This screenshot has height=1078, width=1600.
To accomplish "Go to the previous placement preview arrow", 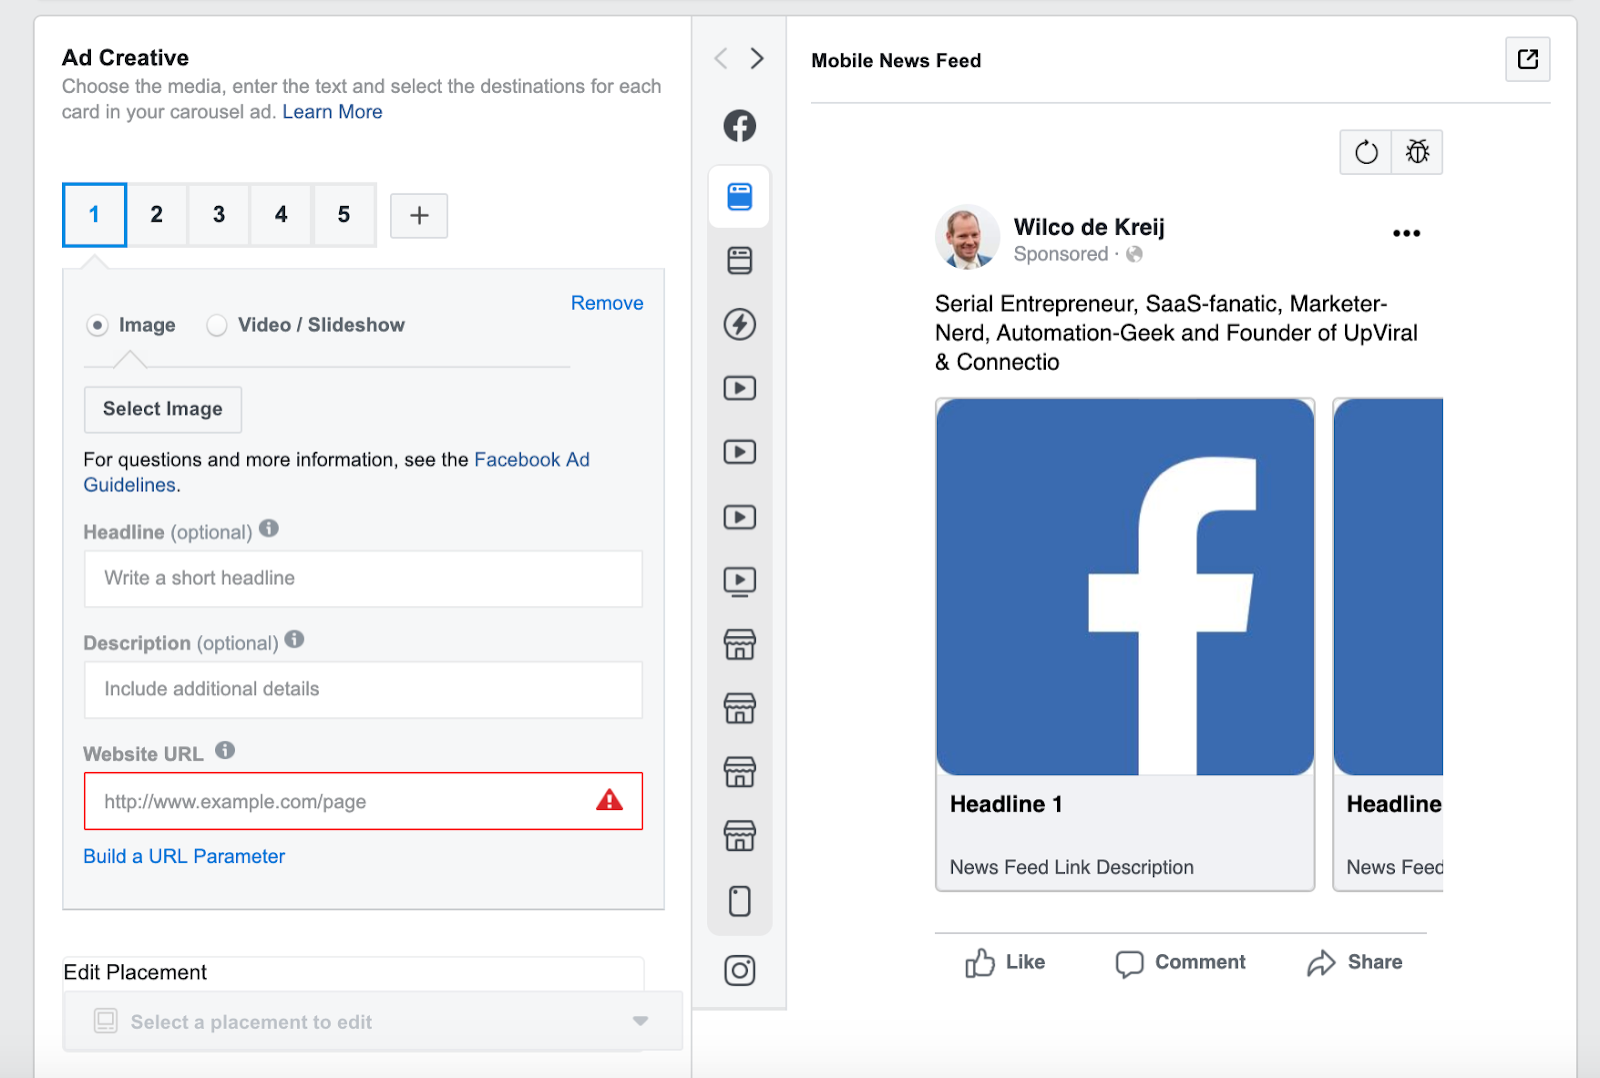I will coord(721,58).
